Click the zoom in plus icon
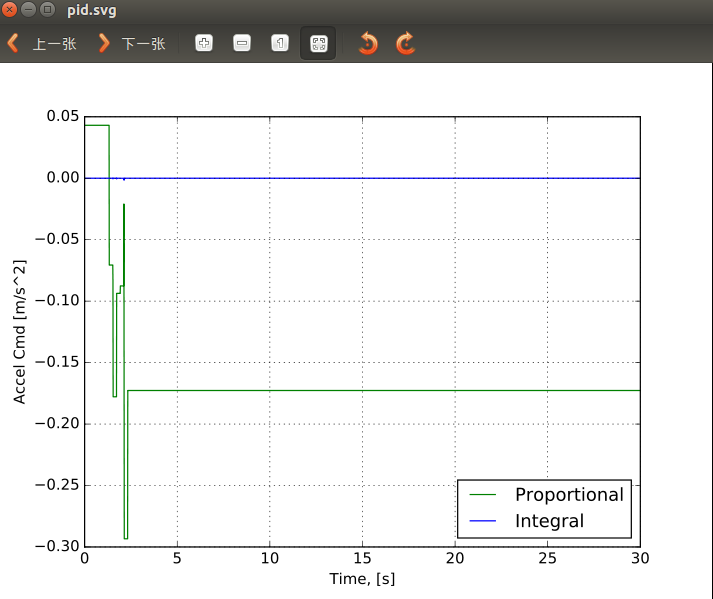713x599 pixels. click(x=204, y=44)
